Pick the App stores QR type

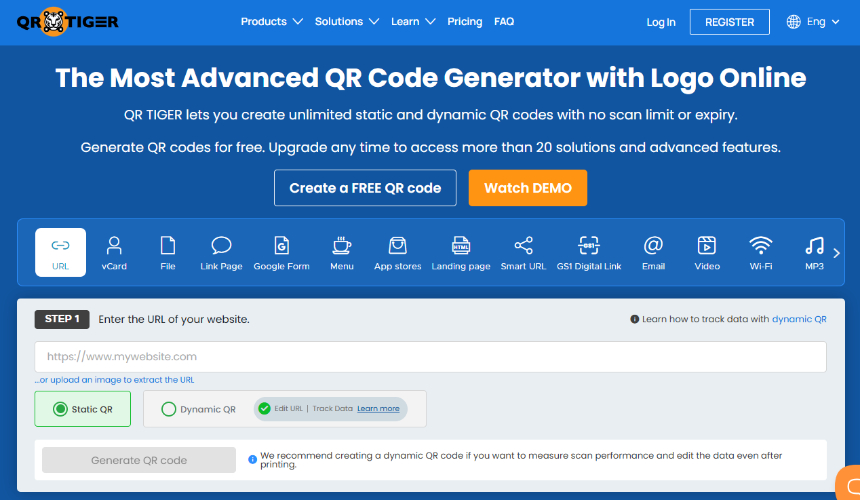398,252
